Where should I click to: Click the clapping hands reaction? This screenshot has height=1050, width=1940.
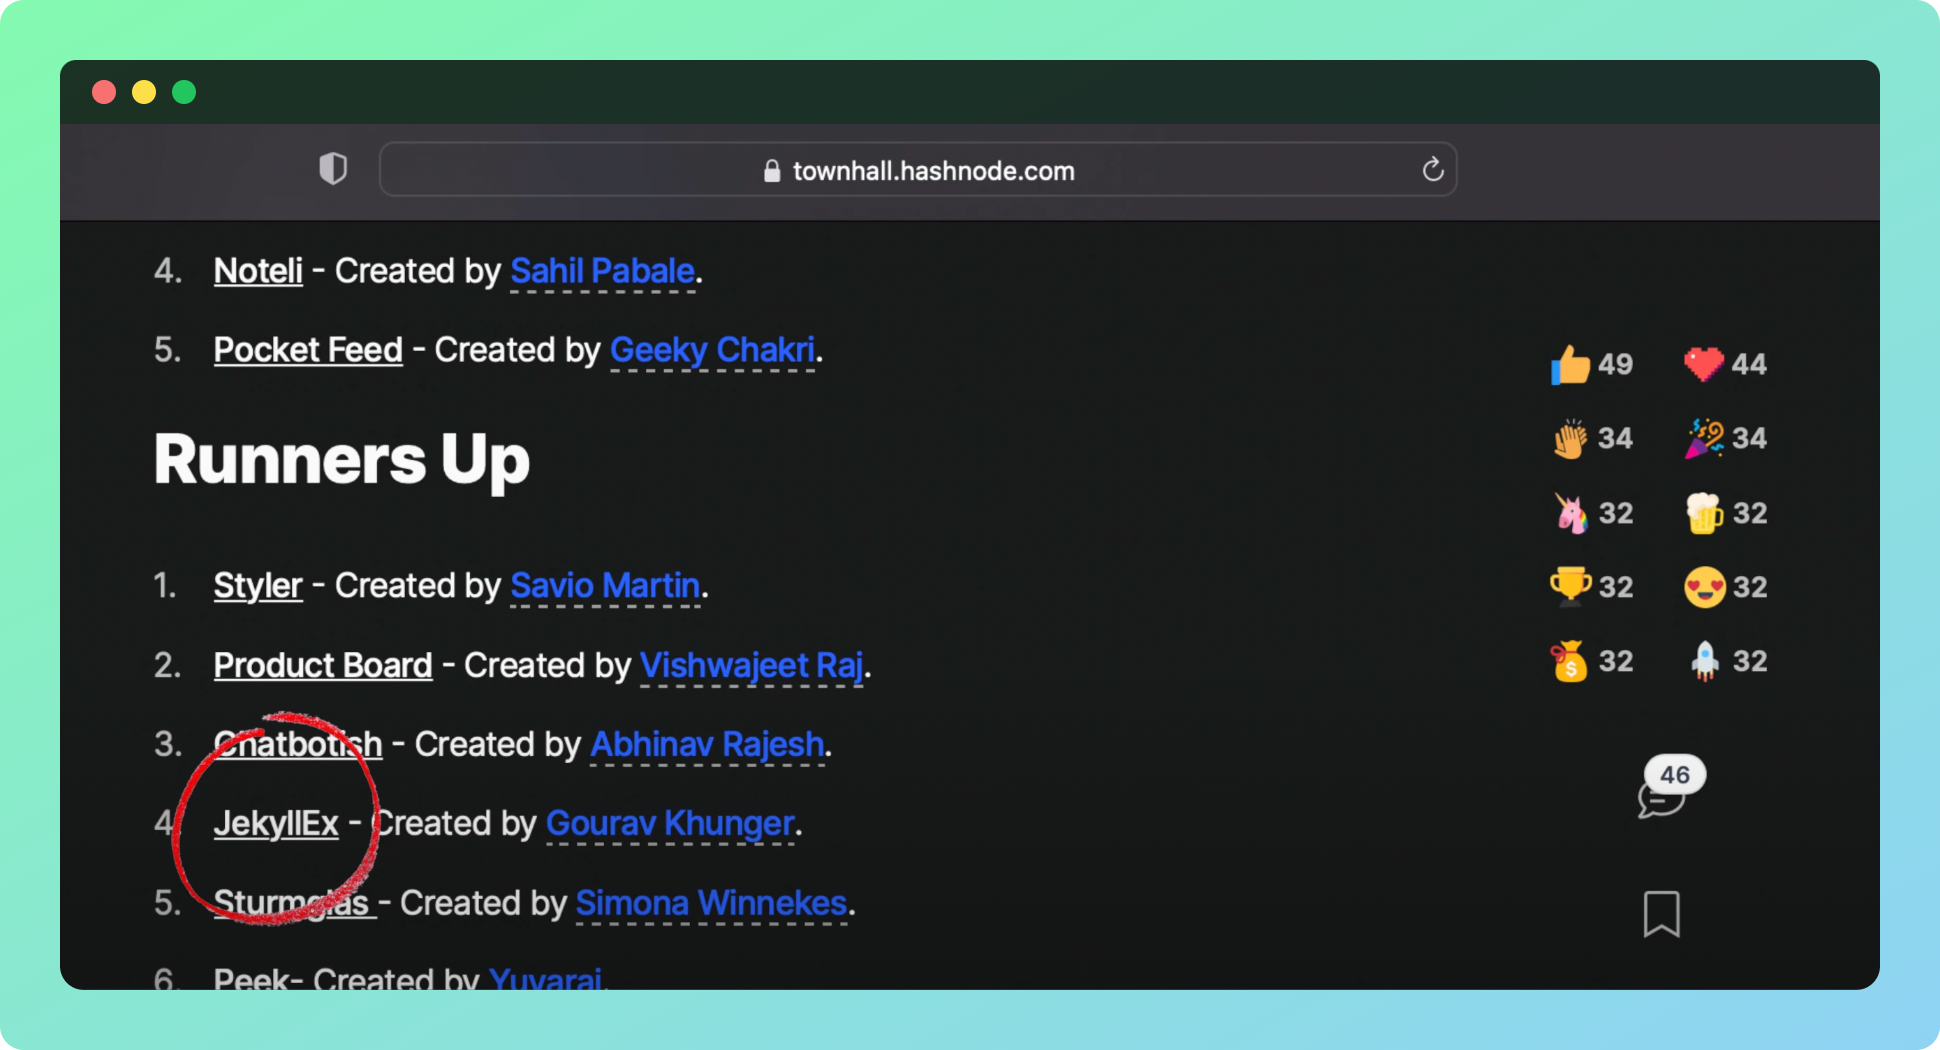1591,438
